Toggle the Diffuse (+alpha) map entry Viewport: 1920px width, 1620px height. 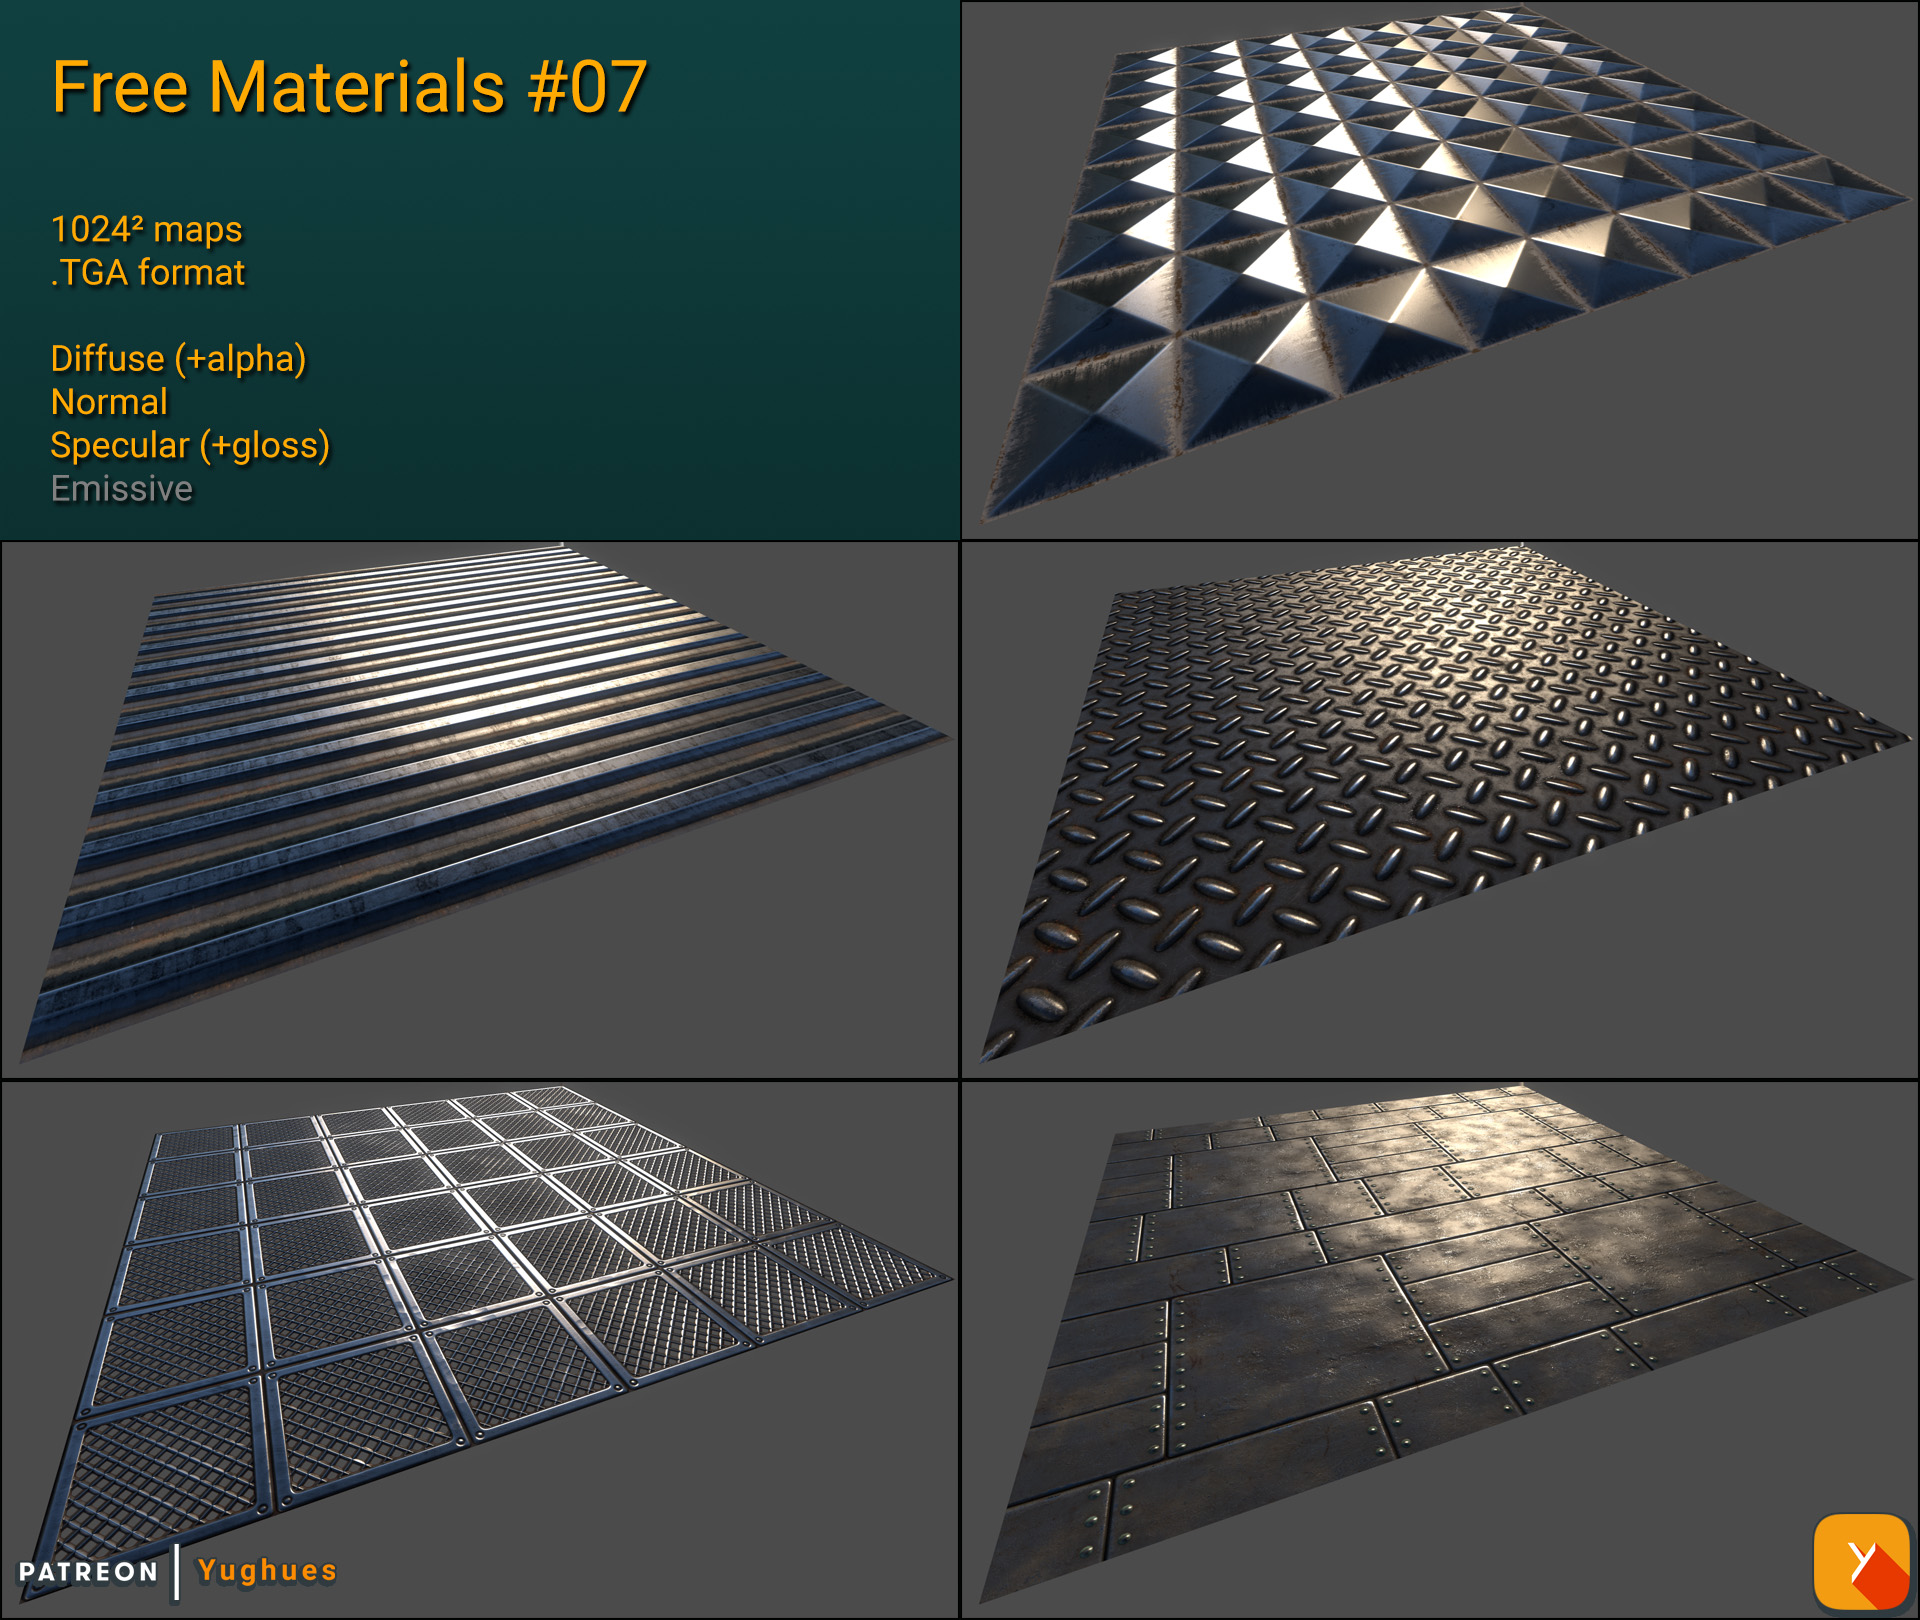[x=178, y=358]
